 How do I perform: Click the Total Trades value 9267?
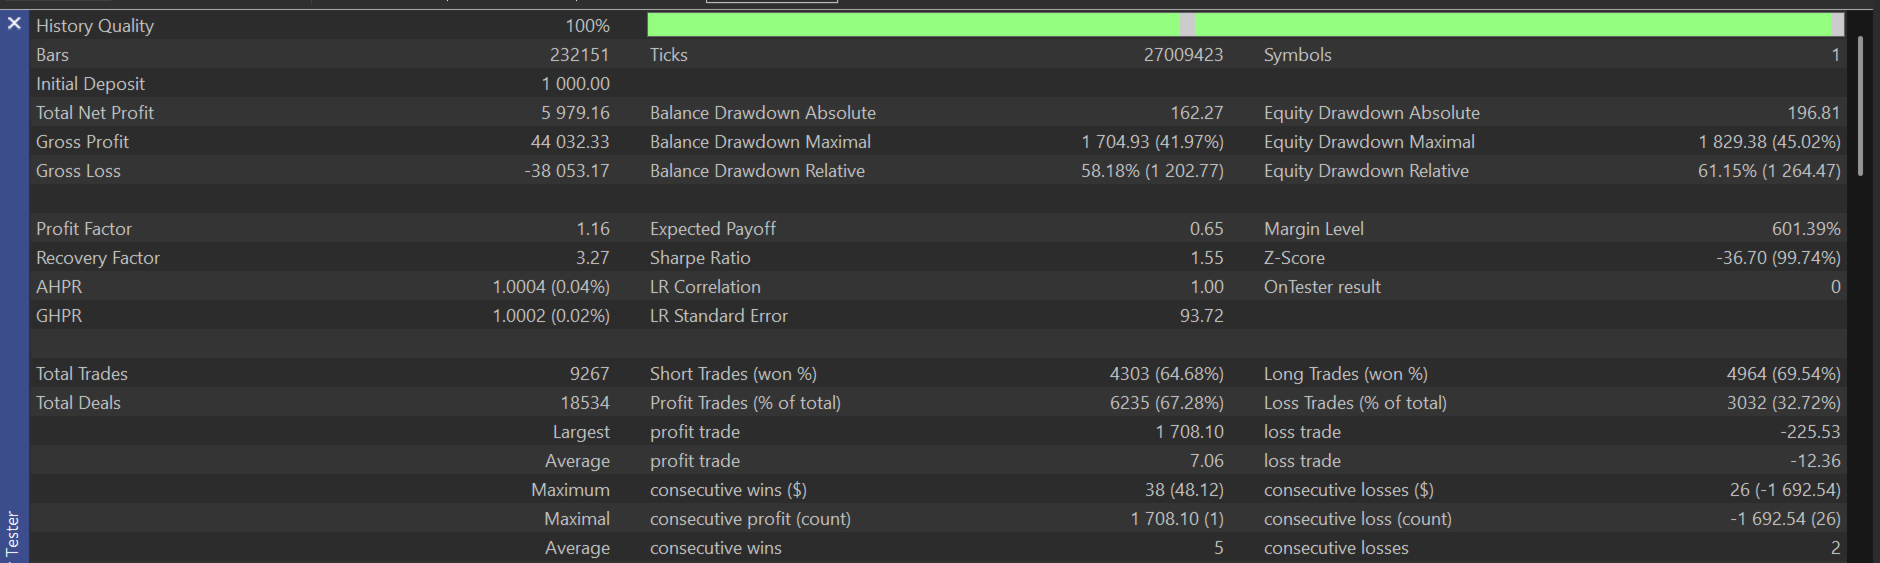[589, 374]
